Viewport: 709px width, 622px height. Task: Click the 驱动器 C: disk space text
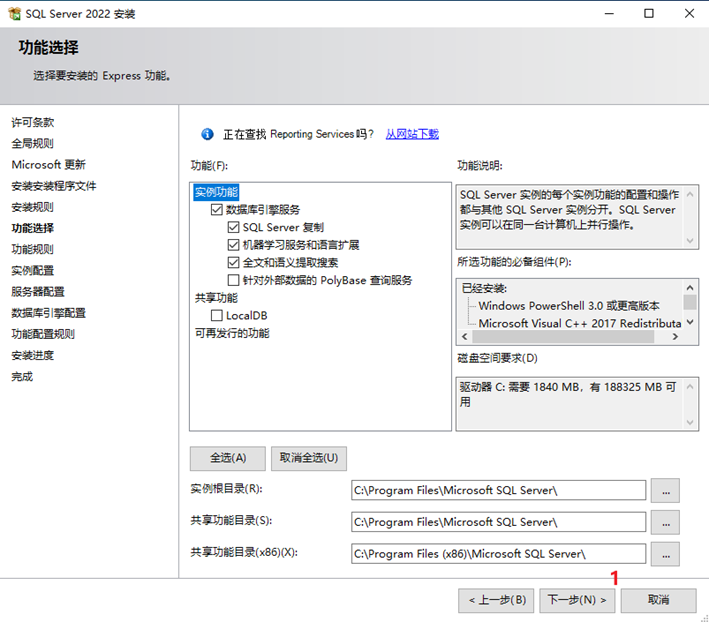point(568,394)
